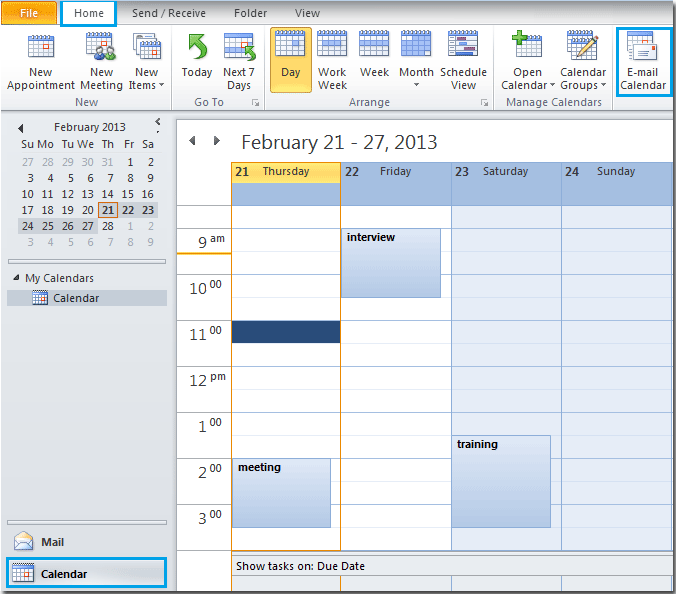
Task: Open the File tab
Action: (29, 13)
